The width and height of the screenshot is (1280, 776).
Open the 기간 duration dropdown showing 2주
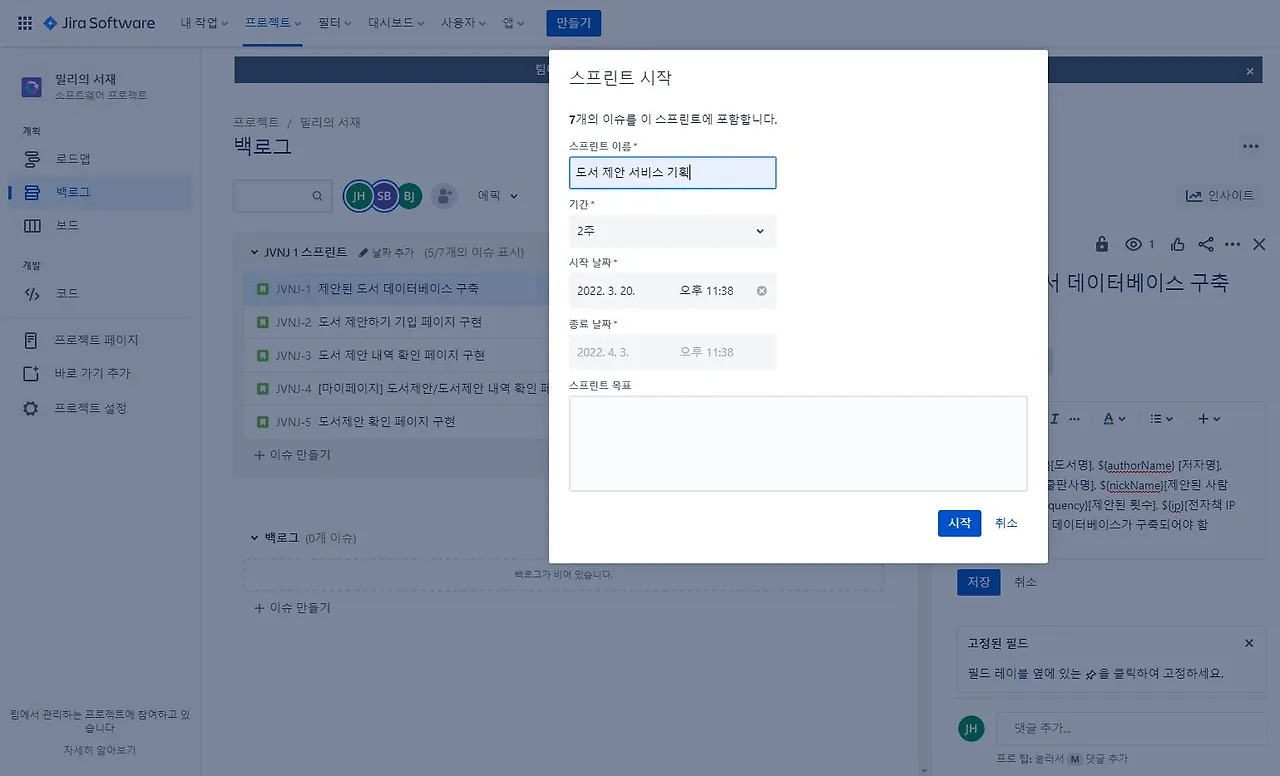pyautogui.click(x=672, y=231)
